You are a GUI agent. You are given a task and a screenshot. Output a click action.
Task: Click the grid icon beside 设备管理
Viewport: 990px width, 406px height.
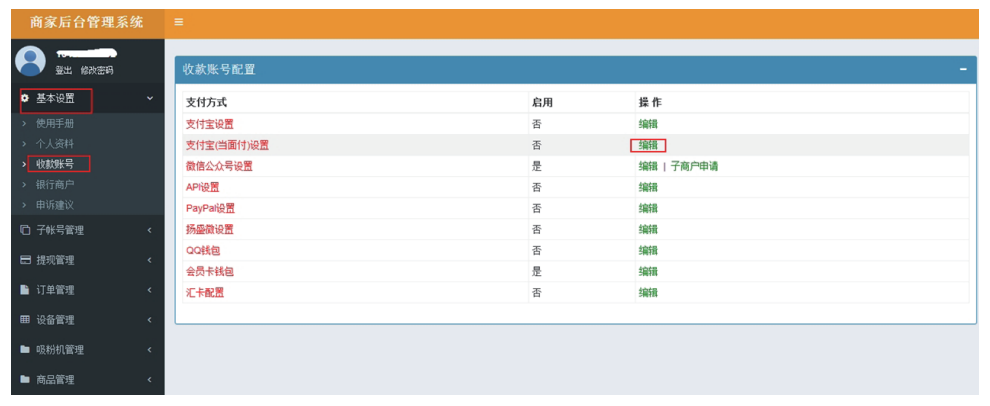(x=25, y=319)
